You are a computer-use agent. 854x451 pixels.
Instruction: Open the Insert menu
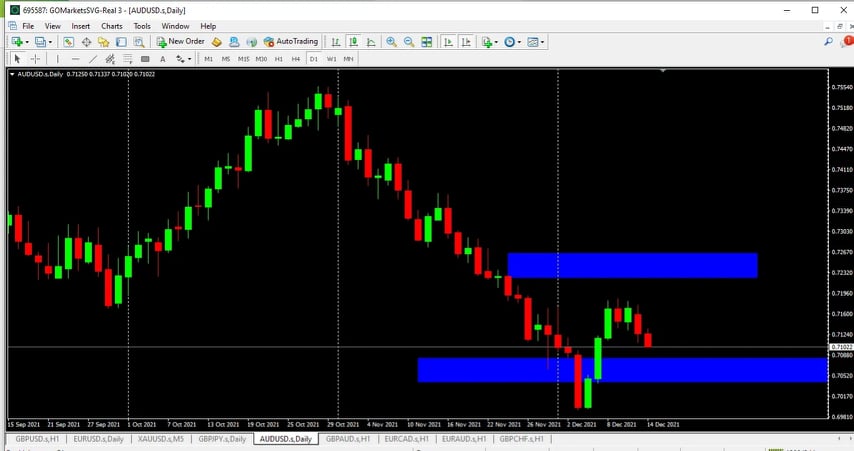point(81,26)
